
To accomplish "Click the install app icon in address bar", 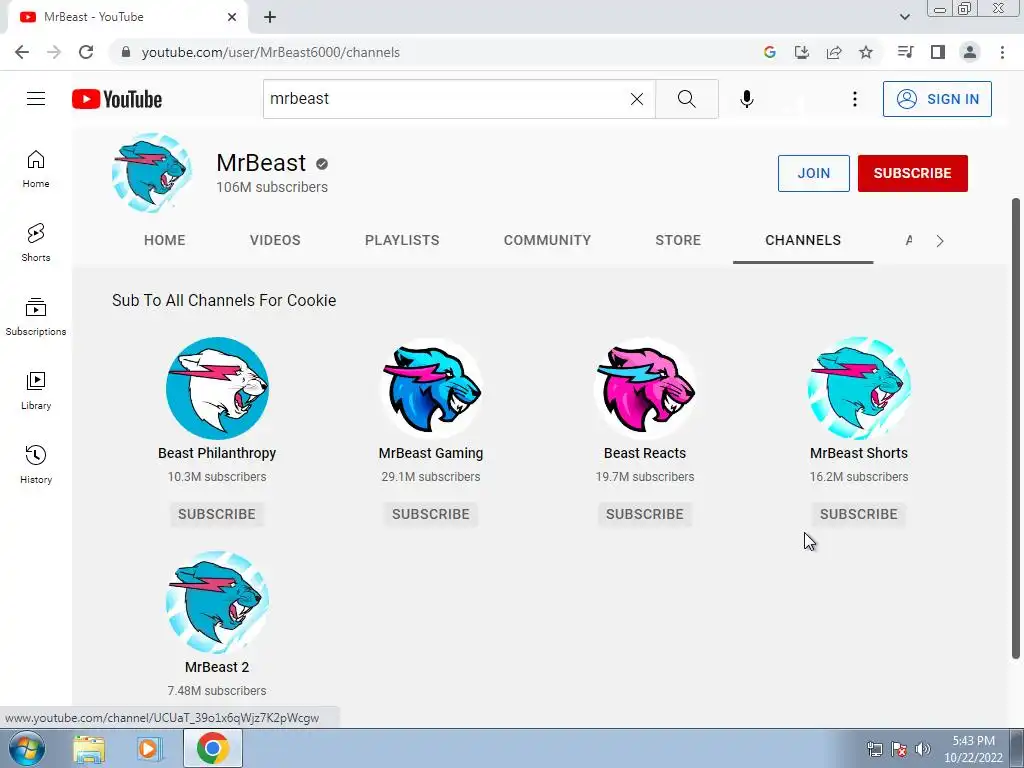I will [x=801, y=52].
